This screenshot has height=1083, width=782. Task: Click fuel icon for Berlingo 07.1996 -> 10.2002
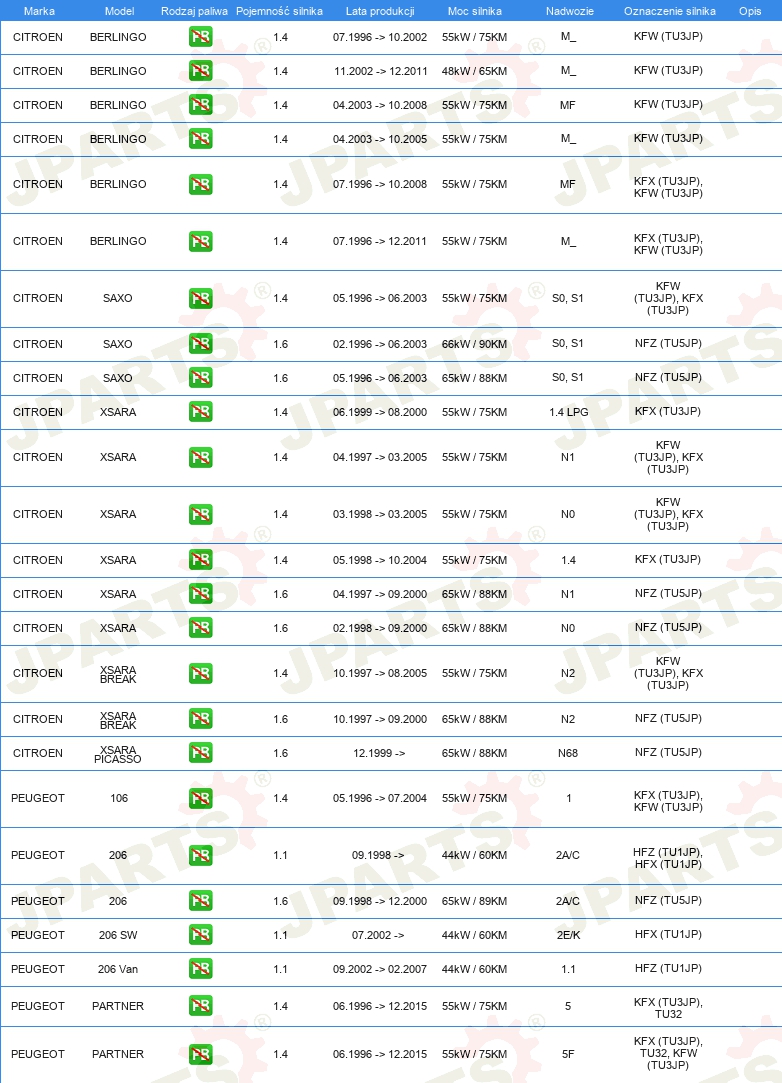[200, 37]
